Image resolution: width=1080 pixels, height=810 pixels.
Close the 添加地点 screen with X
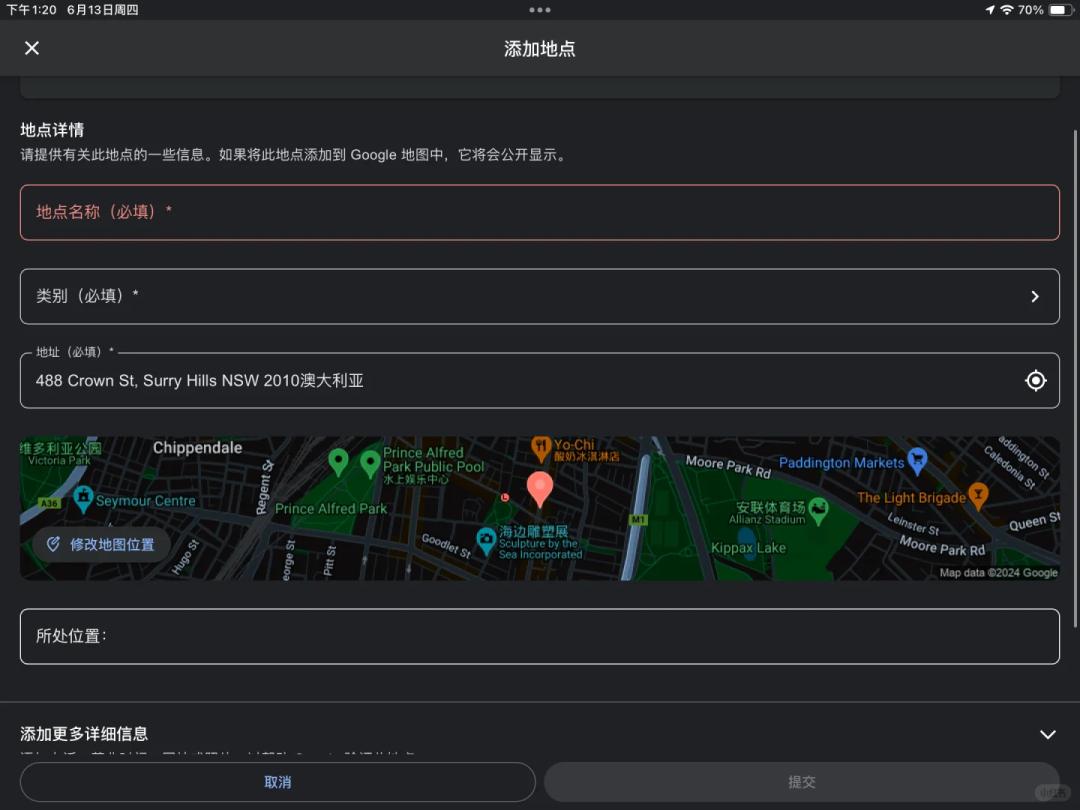coord(32,48)
